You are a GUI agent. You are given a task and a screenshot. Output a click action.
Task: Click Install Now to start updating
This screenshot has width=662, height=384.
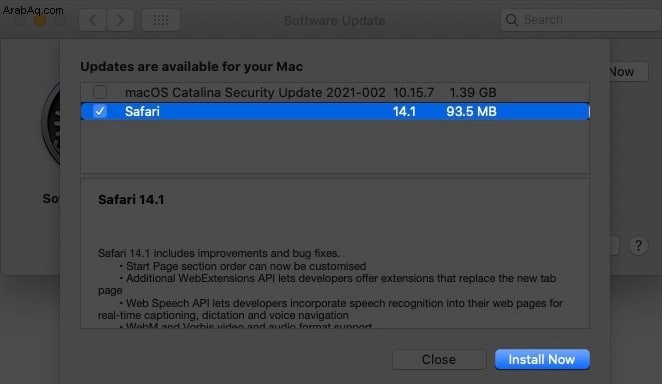pos(542,360)
